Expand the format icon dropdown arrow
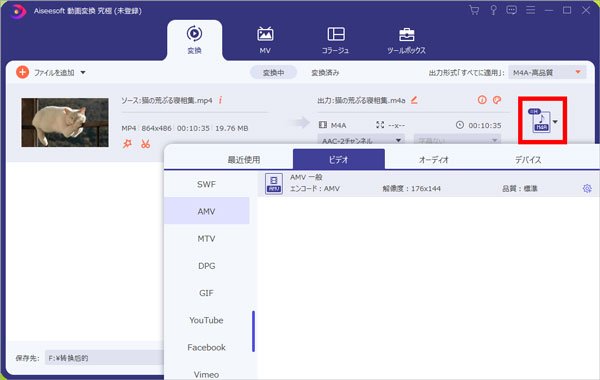The height and width of the screenshot is (380, 600). coord(555,122)
